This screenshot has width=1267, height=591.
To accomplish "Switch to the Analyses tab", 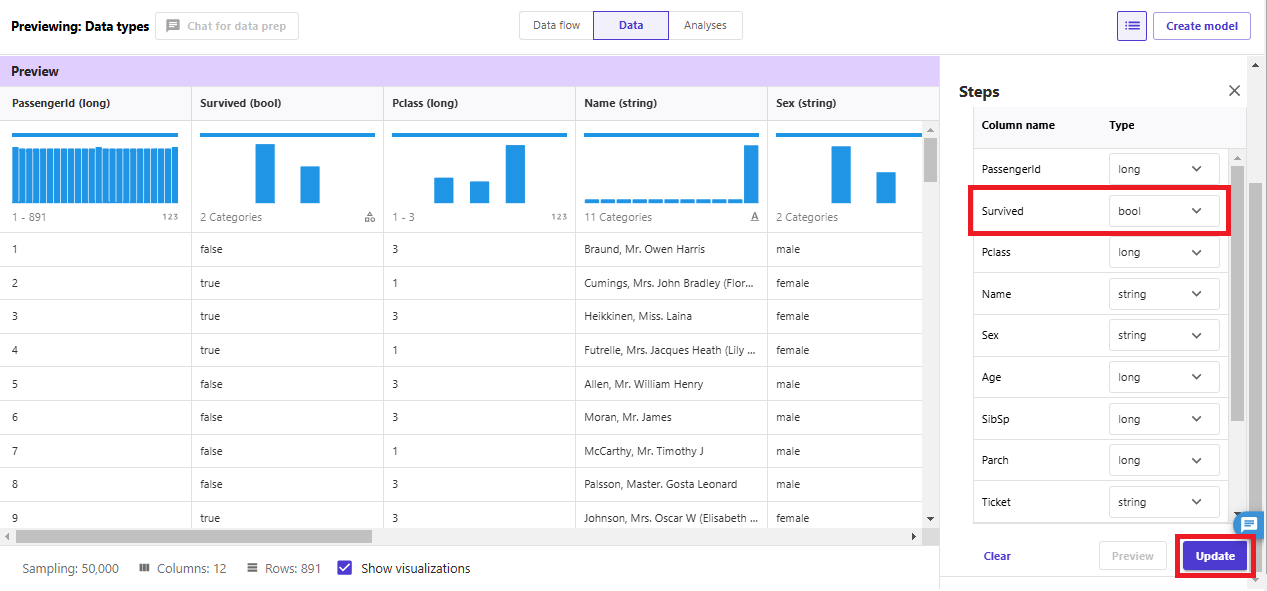I will (705, 26).
